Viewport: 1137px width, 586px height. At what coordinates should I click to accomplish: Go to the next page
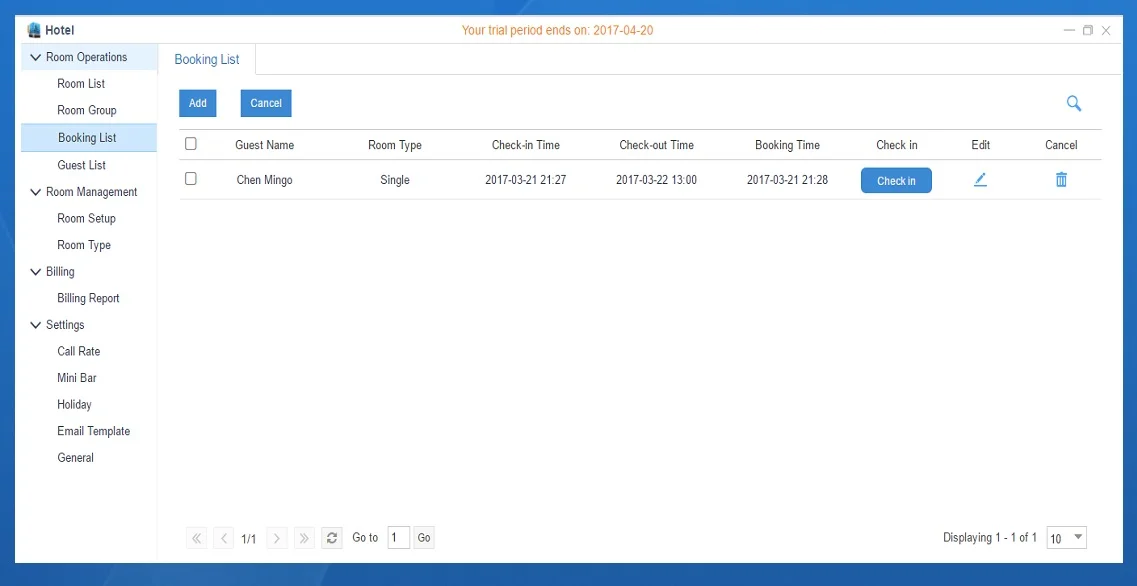click(277, 538)
